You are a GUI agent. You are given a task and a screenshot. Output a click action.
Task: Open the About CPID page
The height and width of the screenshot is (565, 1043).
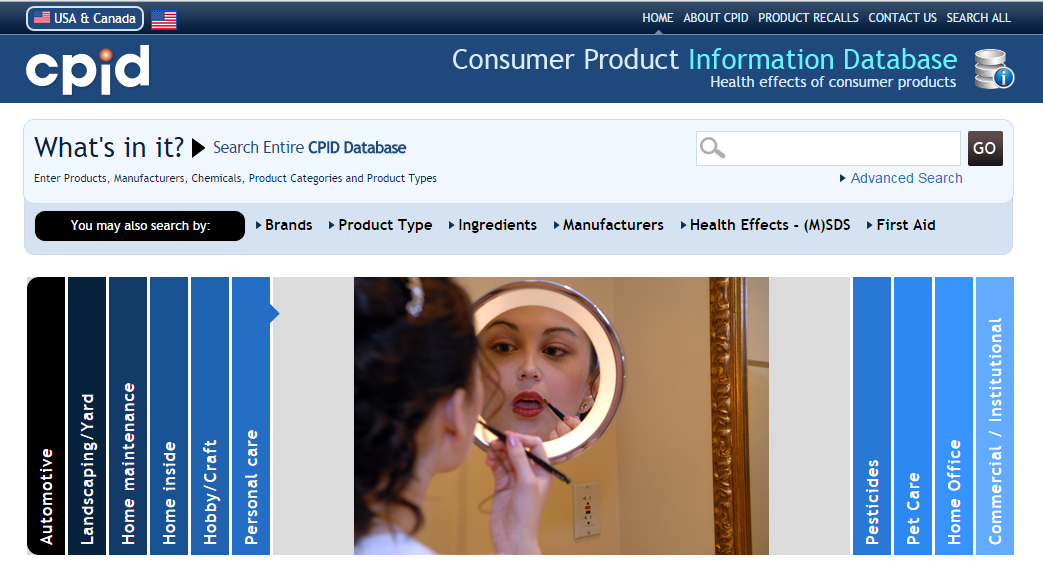[716, 18]
